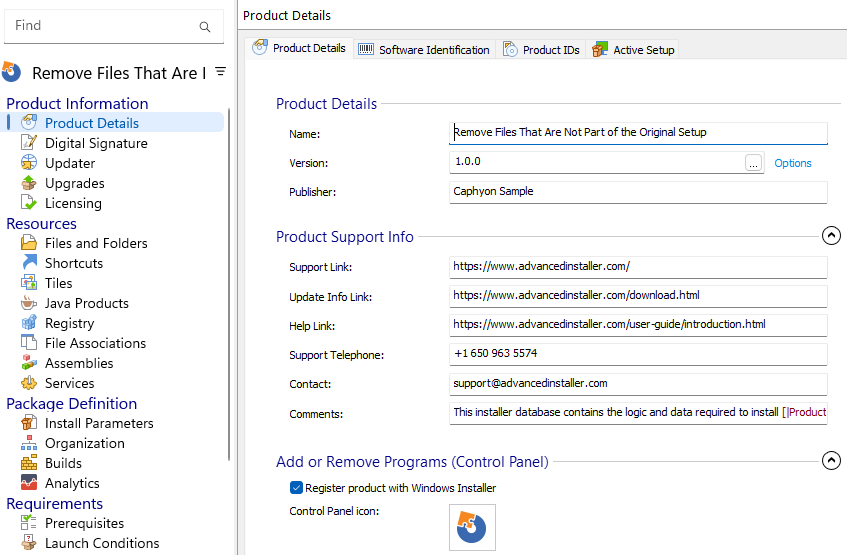This screenshot has height=555, width=847.
Task: Open the project view filter menu icon
Action: pos(220,71)
